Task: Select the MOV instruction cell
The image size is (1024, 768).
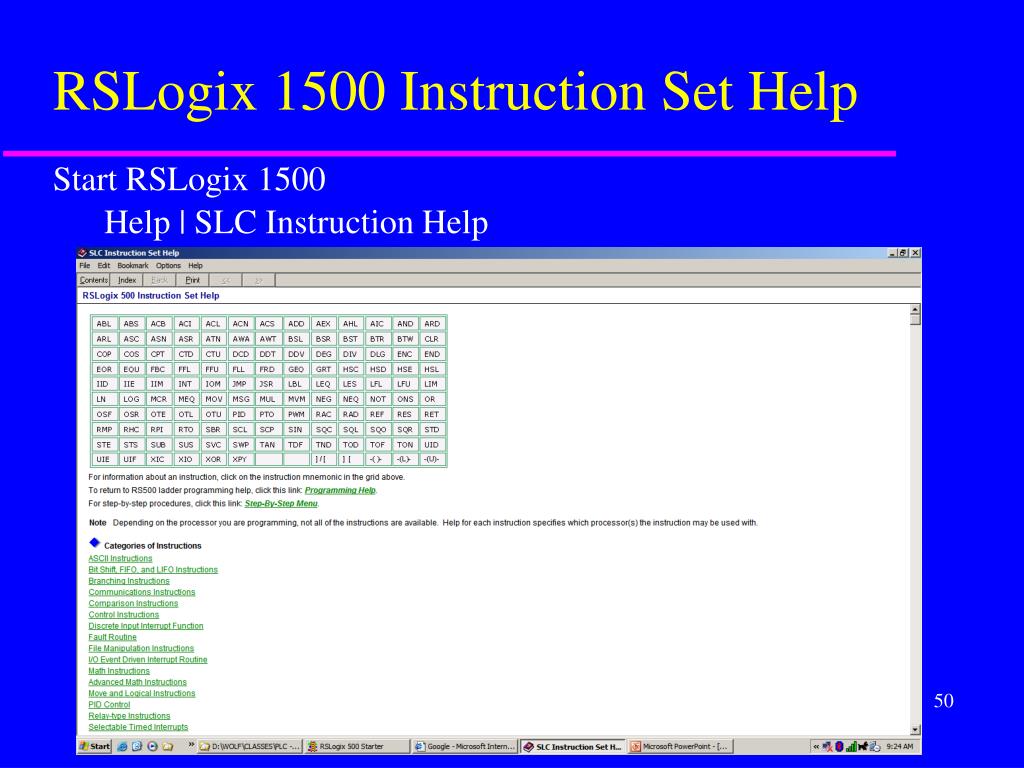Action: (x=213, y=399)
